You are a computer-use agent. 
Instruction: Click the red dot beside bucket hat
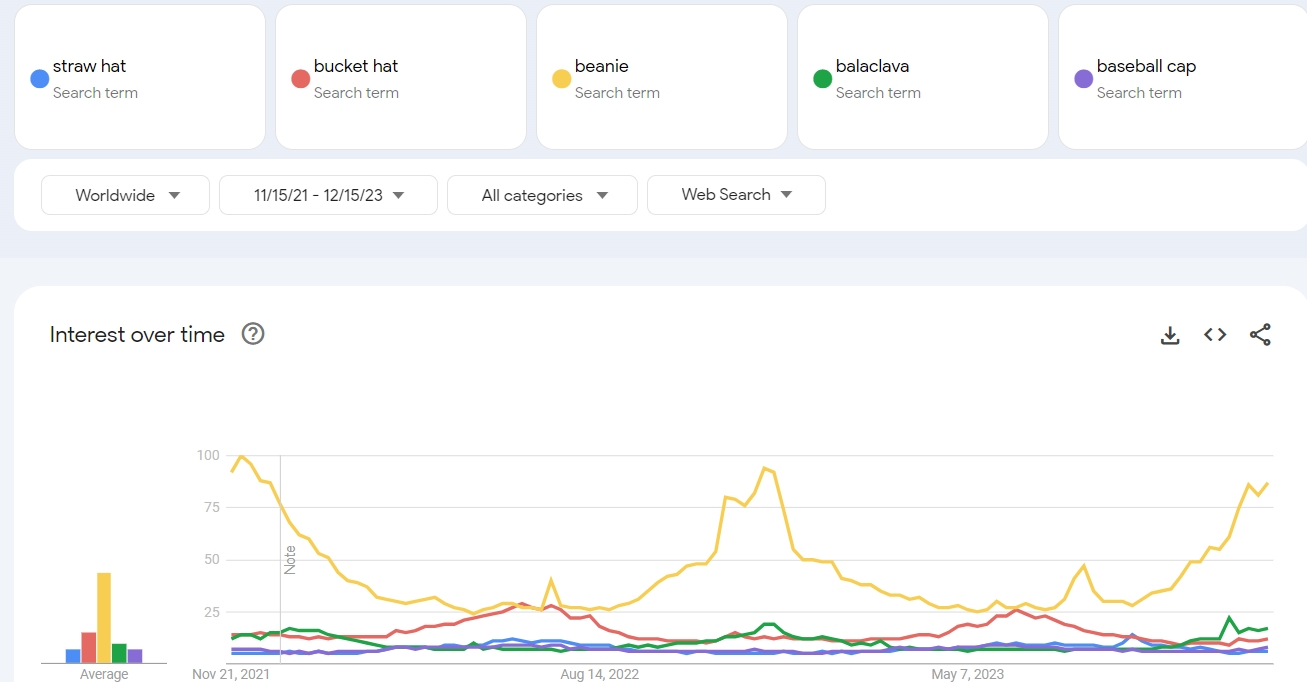point(300,79)
